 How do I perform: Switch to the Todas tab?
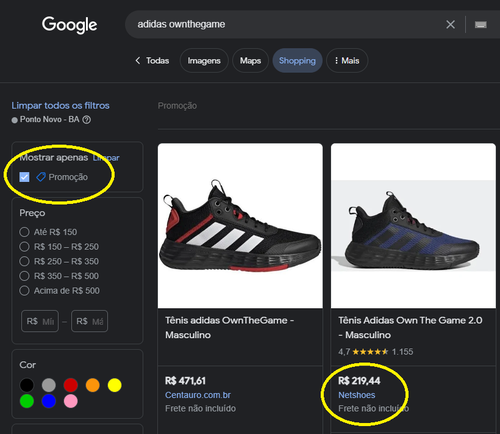(x=157, y=61)
